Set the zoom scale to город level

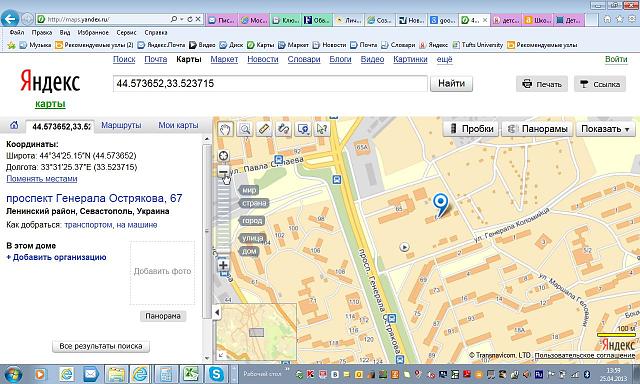tap(252, 221)
